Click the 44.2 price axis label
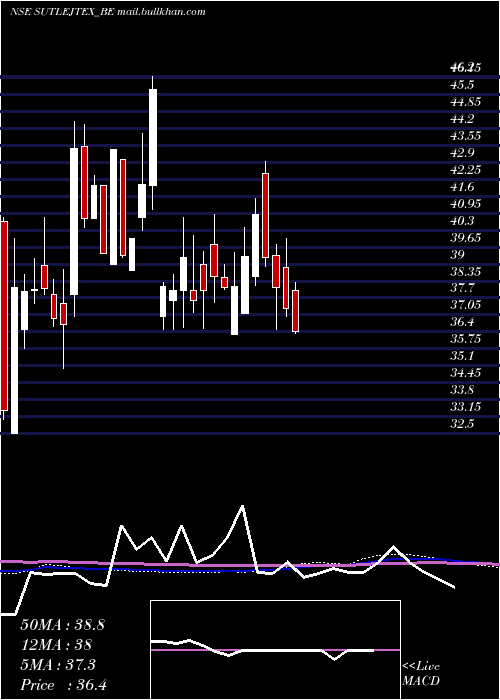The width and height of the screenshot is (500, 700). click(462, 119)
